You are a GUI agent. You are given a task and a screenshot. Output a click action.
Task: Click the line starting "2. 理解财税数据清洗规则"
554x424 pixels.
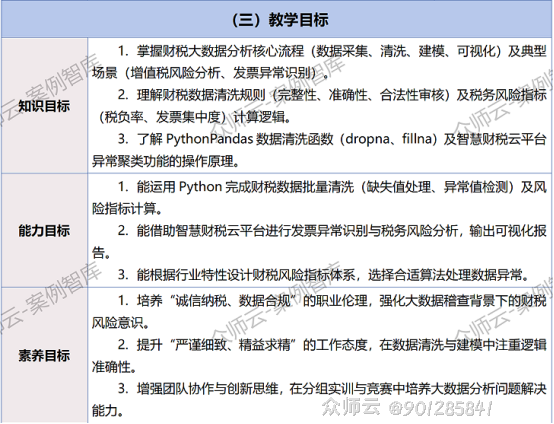point(332,95)
